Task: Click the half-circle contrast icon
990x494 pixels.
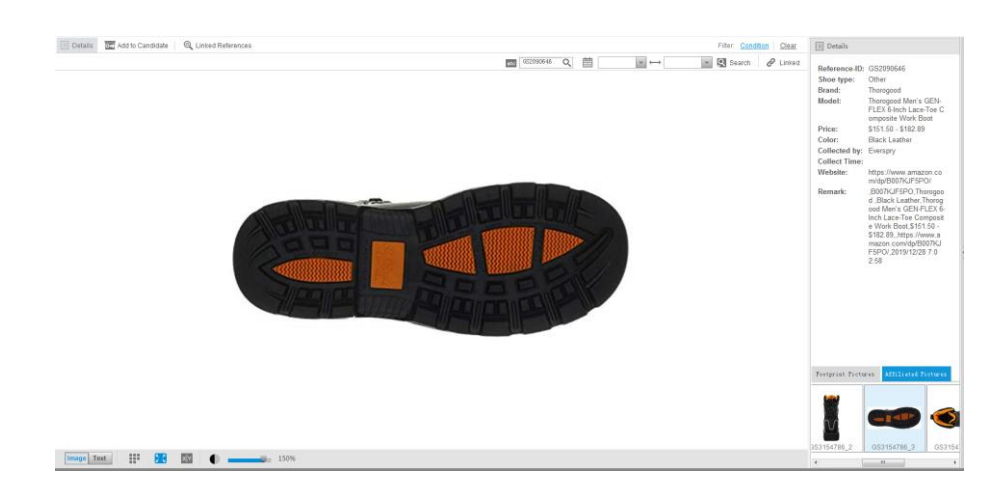Action: pos(214,458)
